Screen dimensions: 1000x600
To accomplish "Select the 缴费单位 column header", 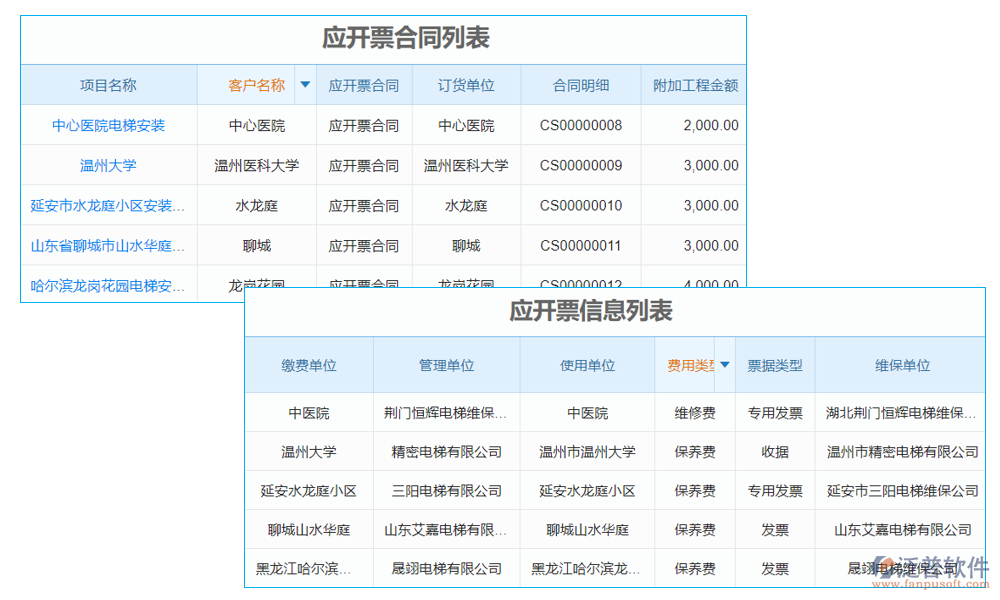I will 310,365.
